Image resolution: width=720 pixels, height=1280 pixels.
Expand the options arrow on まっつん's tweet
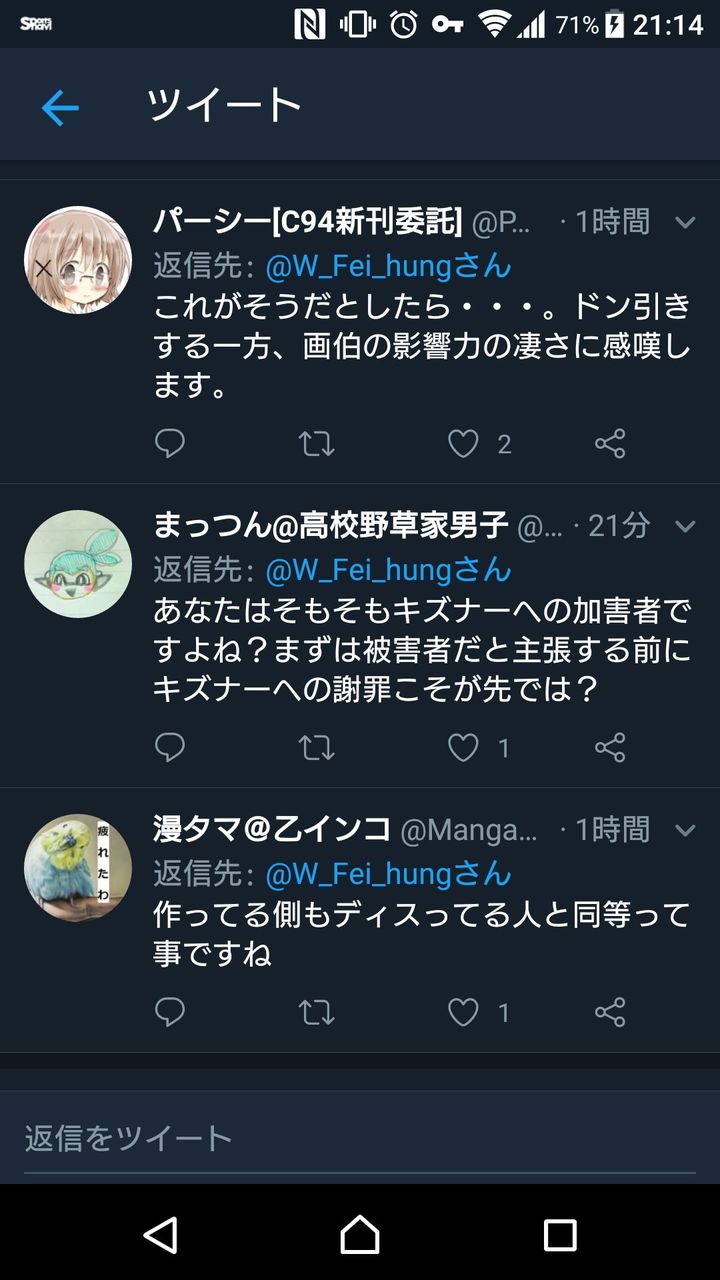click(685, 525)
